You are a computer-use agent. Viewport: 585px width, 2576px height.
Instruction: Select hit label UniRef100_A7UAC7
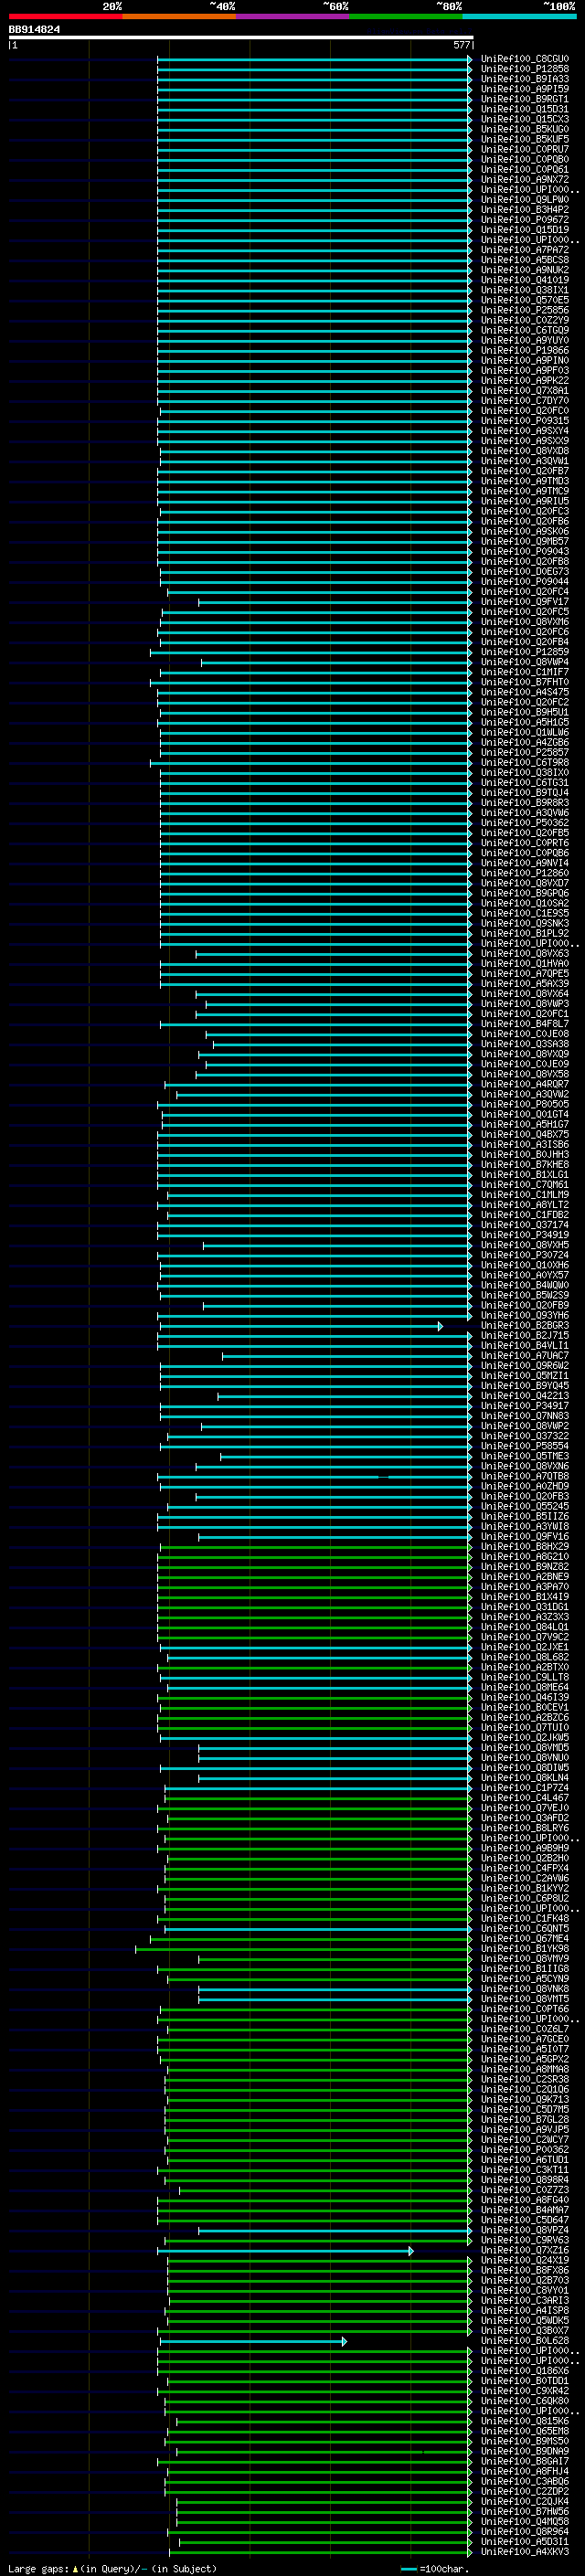tap(524, 1356)
